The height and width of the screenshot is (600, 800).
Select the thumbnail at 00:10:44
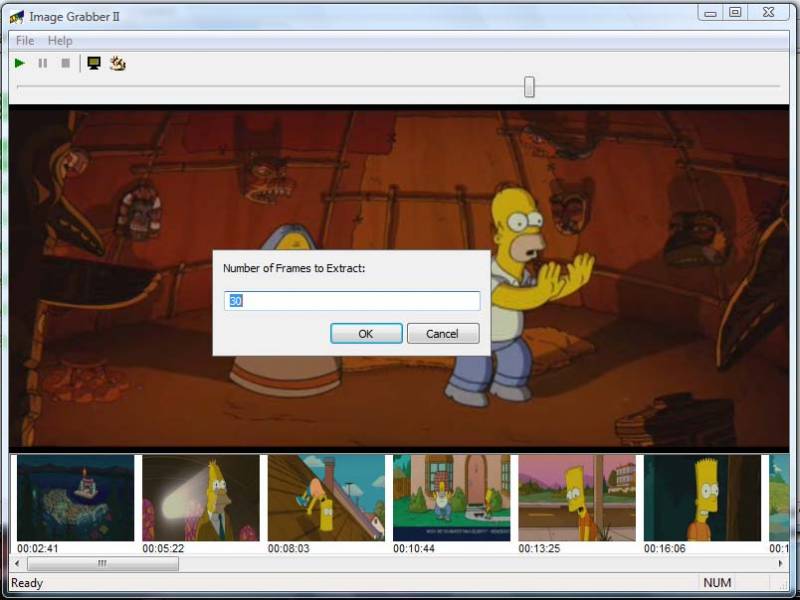452,498
